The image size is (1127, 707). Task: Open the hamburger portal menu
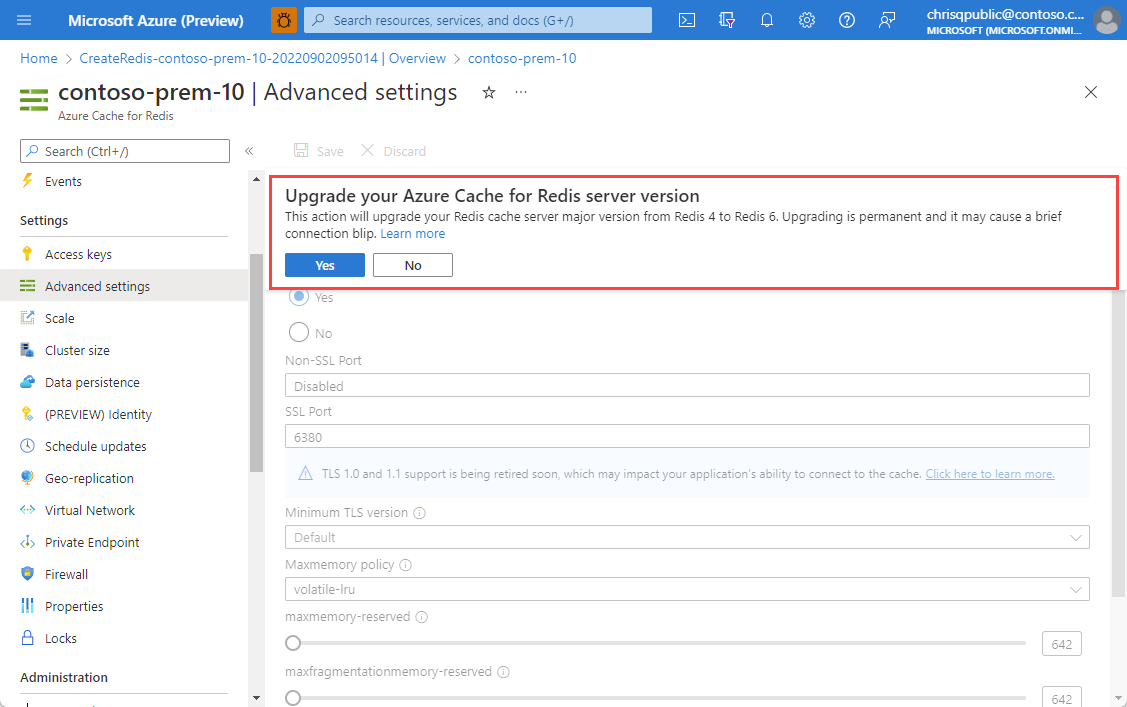pyautogui.click(x=25, y=20)
